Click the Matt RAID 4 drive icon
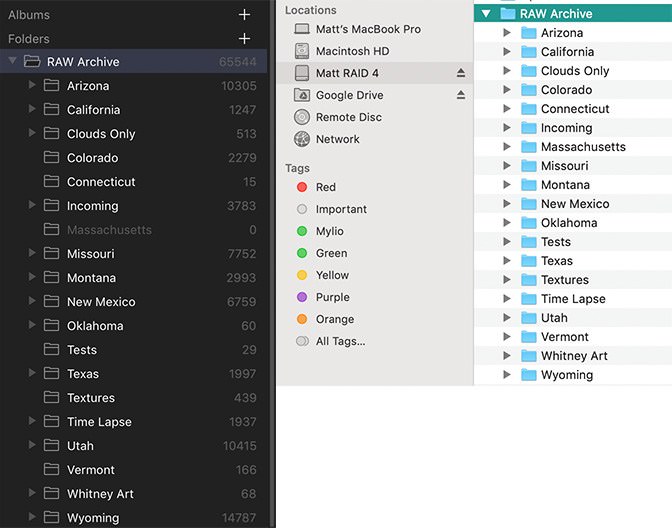This screenshot has width=672, height=528. point(302,73)
